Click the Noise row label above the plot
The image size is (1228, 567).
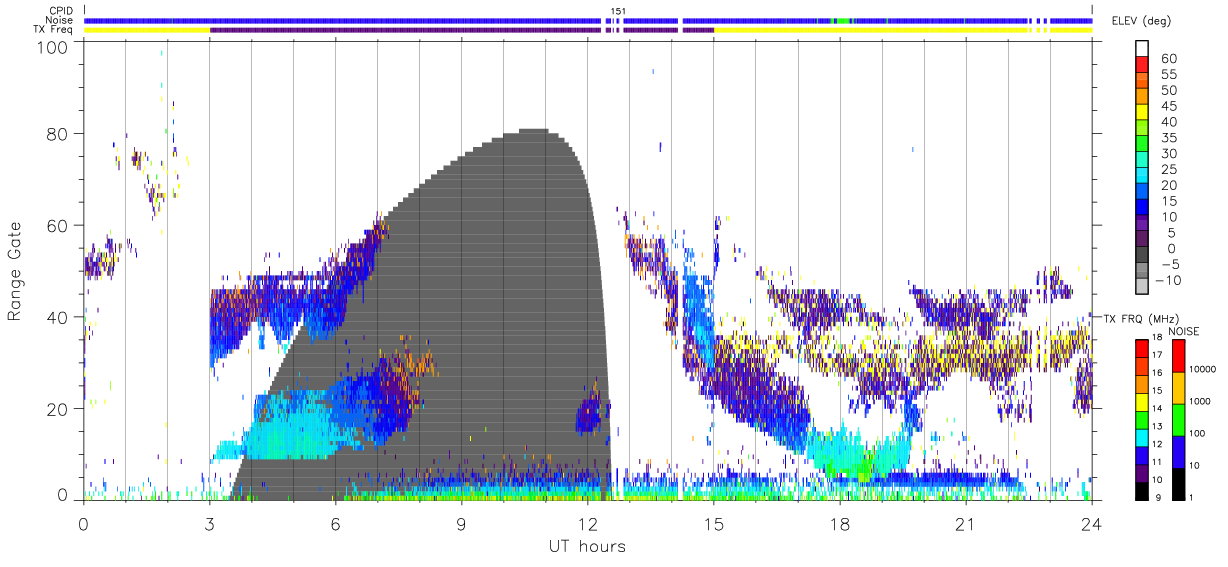59,20
